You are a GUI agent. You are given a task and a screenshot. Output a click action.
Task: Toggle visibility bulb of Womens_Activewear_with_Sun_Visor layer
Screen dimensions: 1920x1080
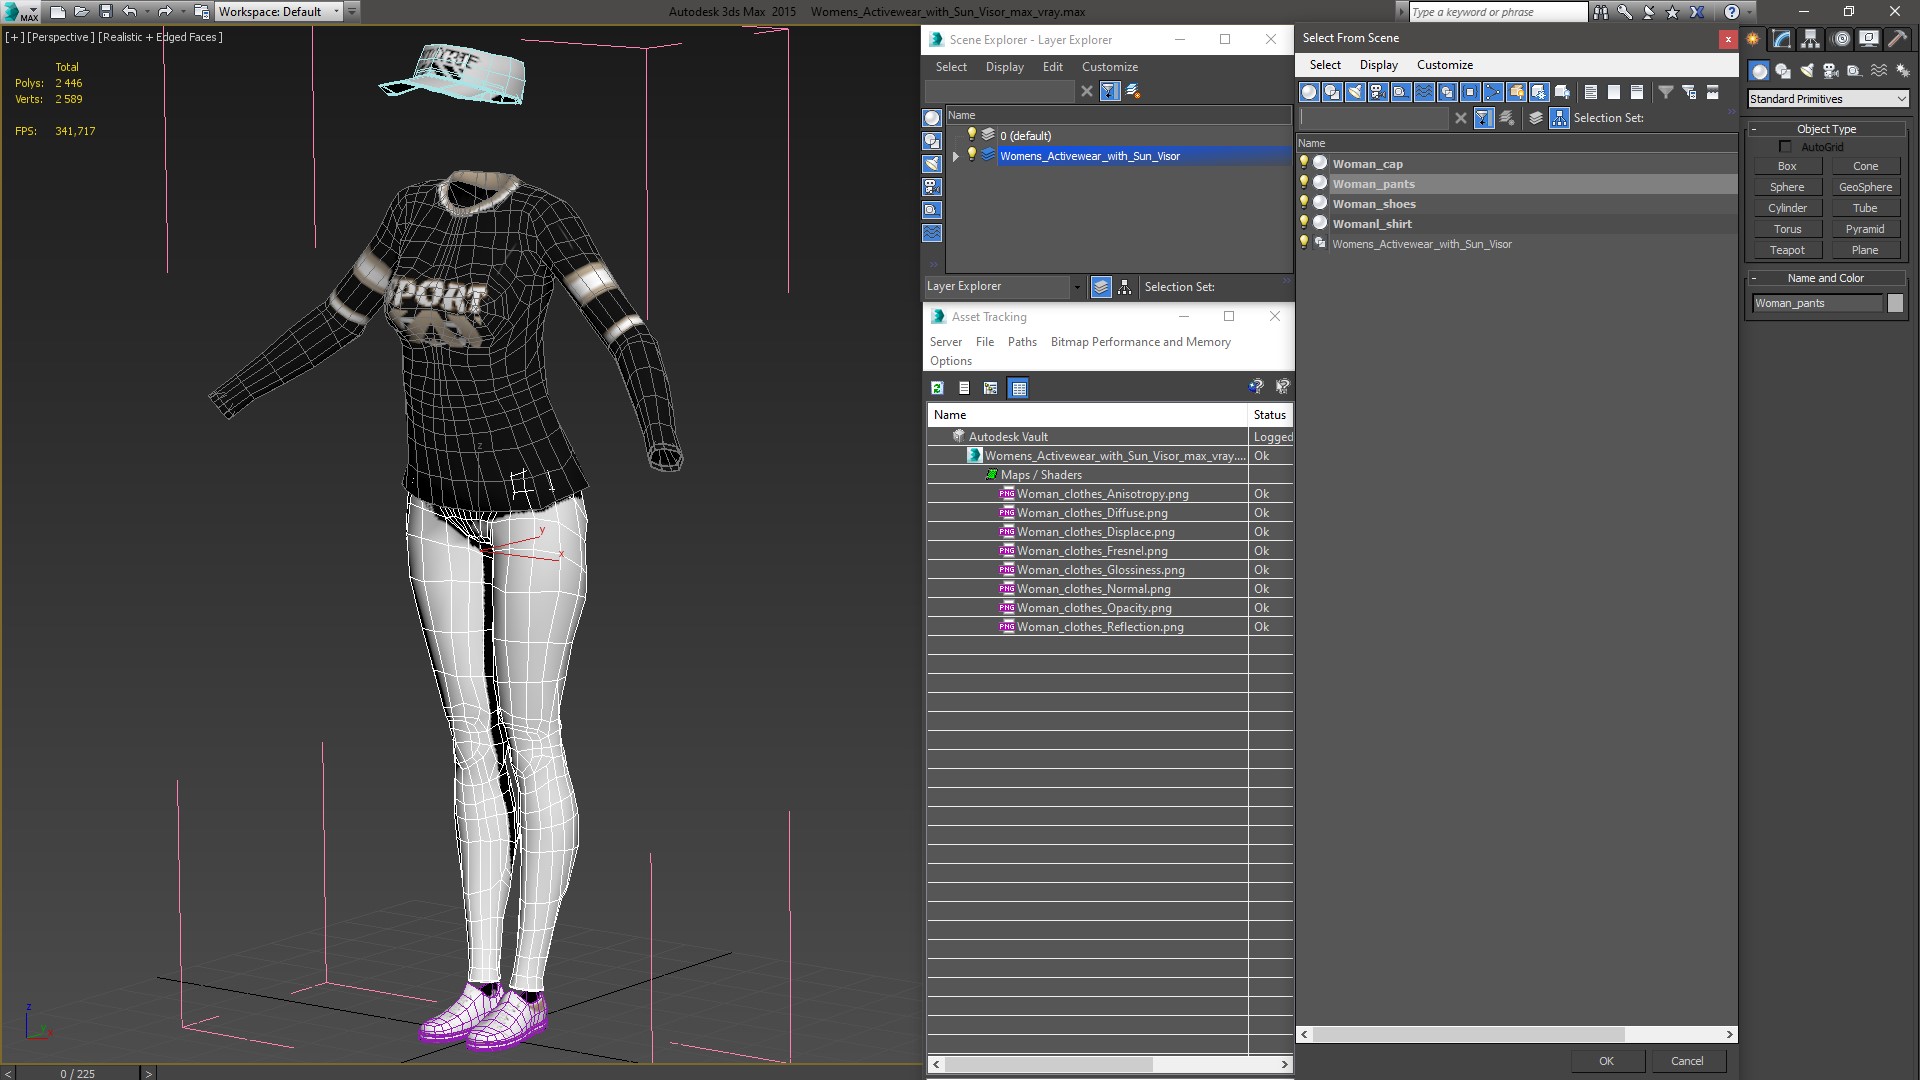[970, 155]
